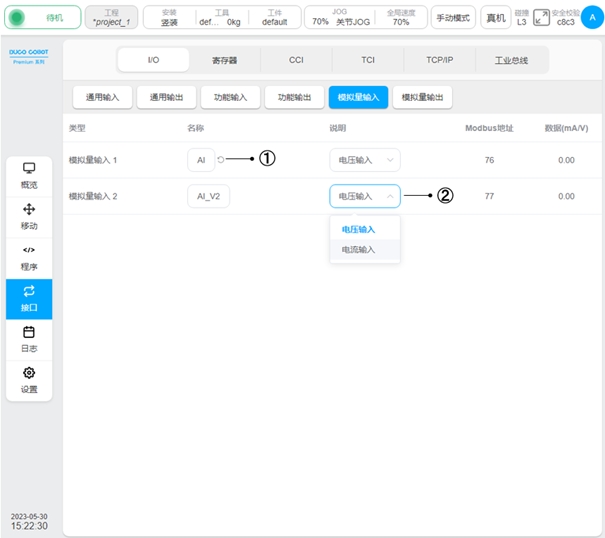Open the 概览 overview sidebar icon
The height and width of the screenshot is (538, 605).
coord(29,175)
